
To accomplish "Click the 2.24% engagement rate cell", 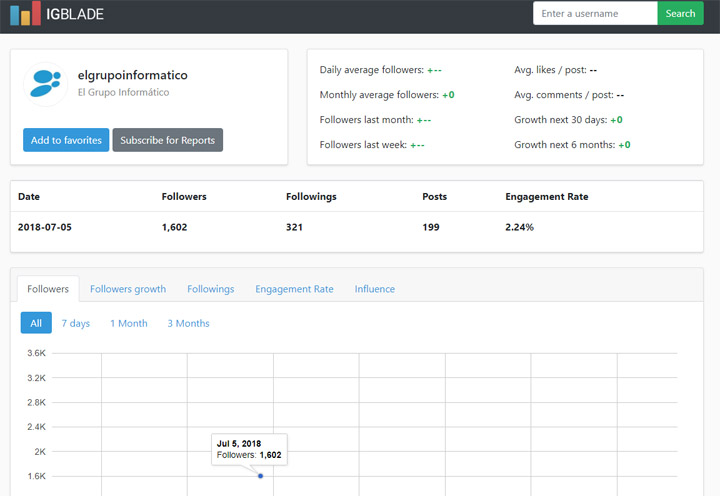I will tap(519, 227).
